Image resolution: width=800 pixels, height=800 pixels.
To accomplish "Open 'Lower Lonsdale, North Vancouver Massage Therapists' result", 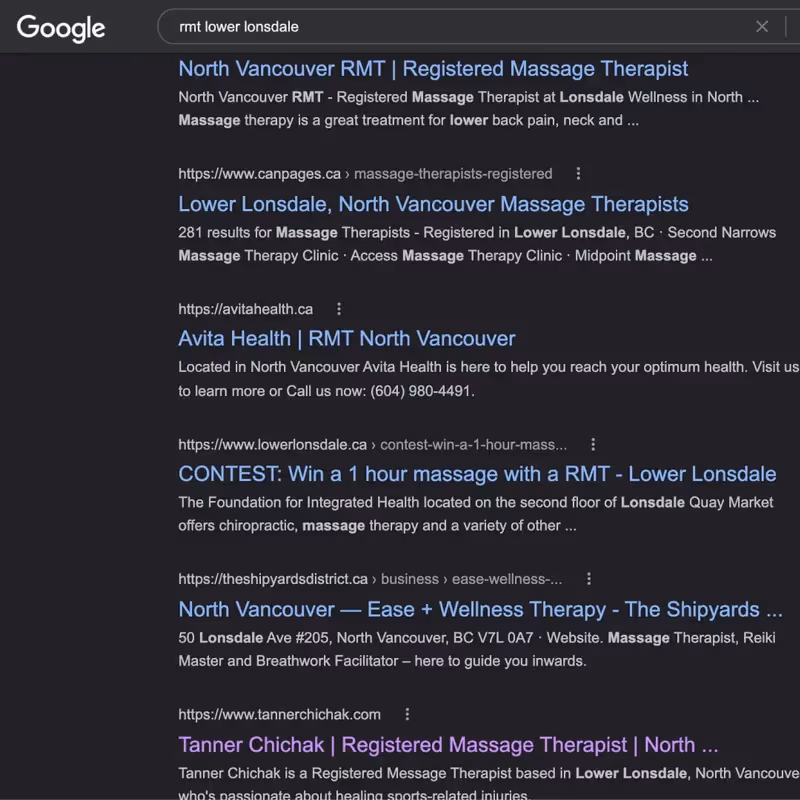I will click(433, 204).
